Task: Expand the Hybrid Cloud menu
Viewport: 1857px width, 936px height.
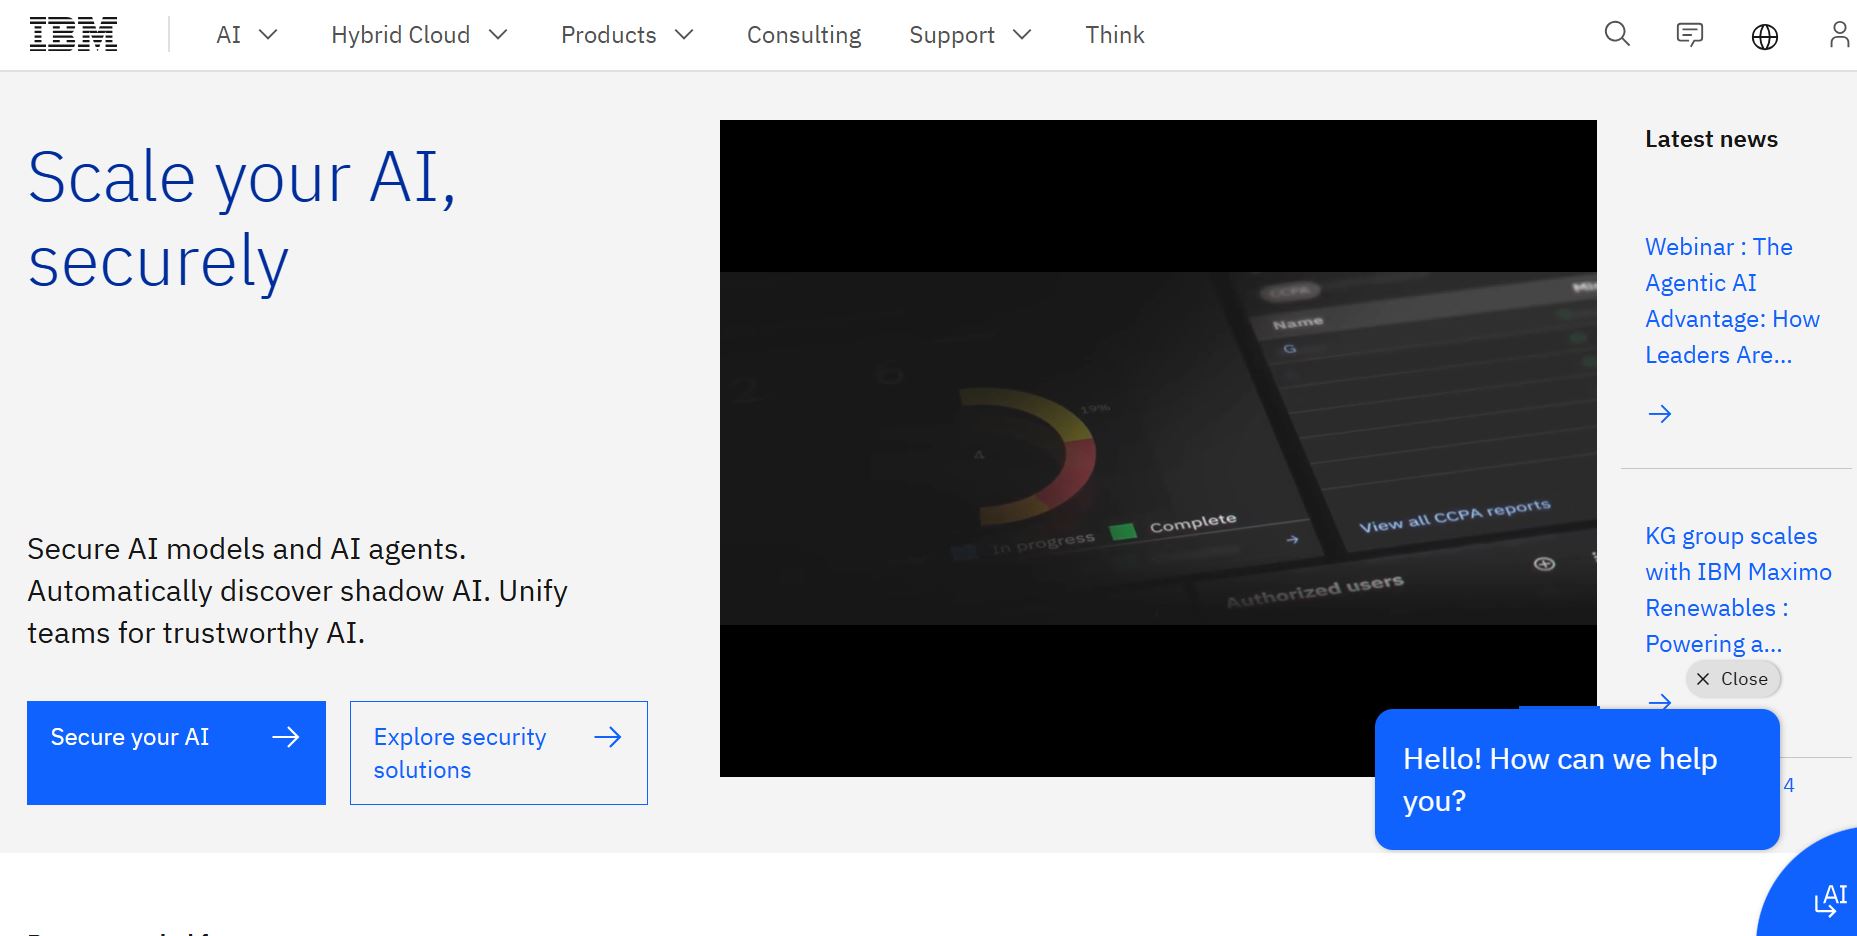Action: (x=420, y=35)
